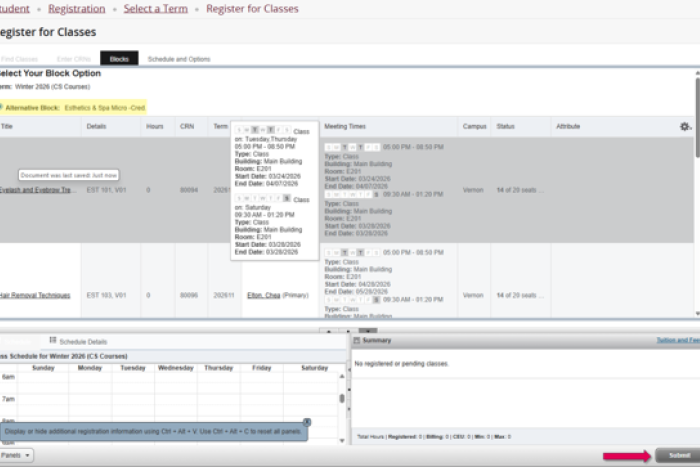
Task: Open the Eyelash and Eyebrow course title link
Action: pos(38,190)
